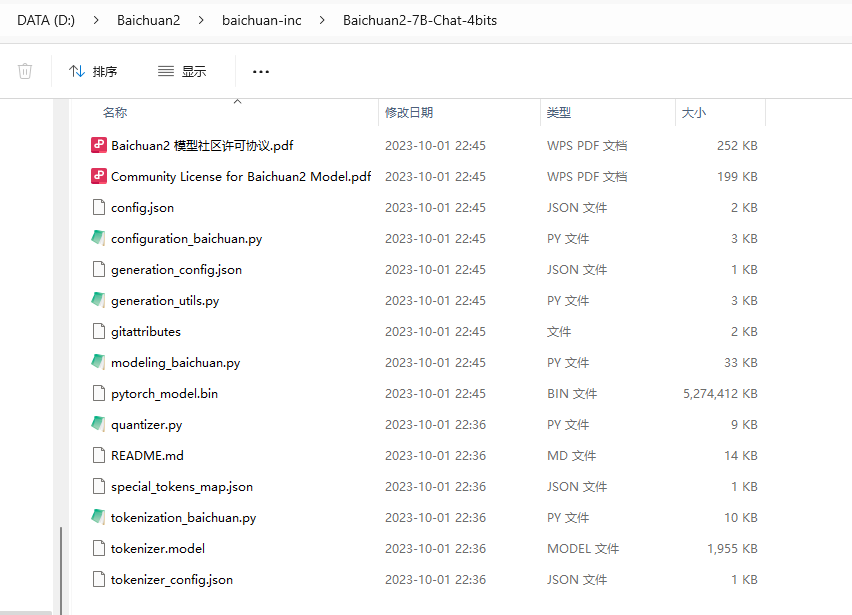852x615 pixels.
Task: Click the file icon of pytorch_model.bin
Action: coord(98,393)
